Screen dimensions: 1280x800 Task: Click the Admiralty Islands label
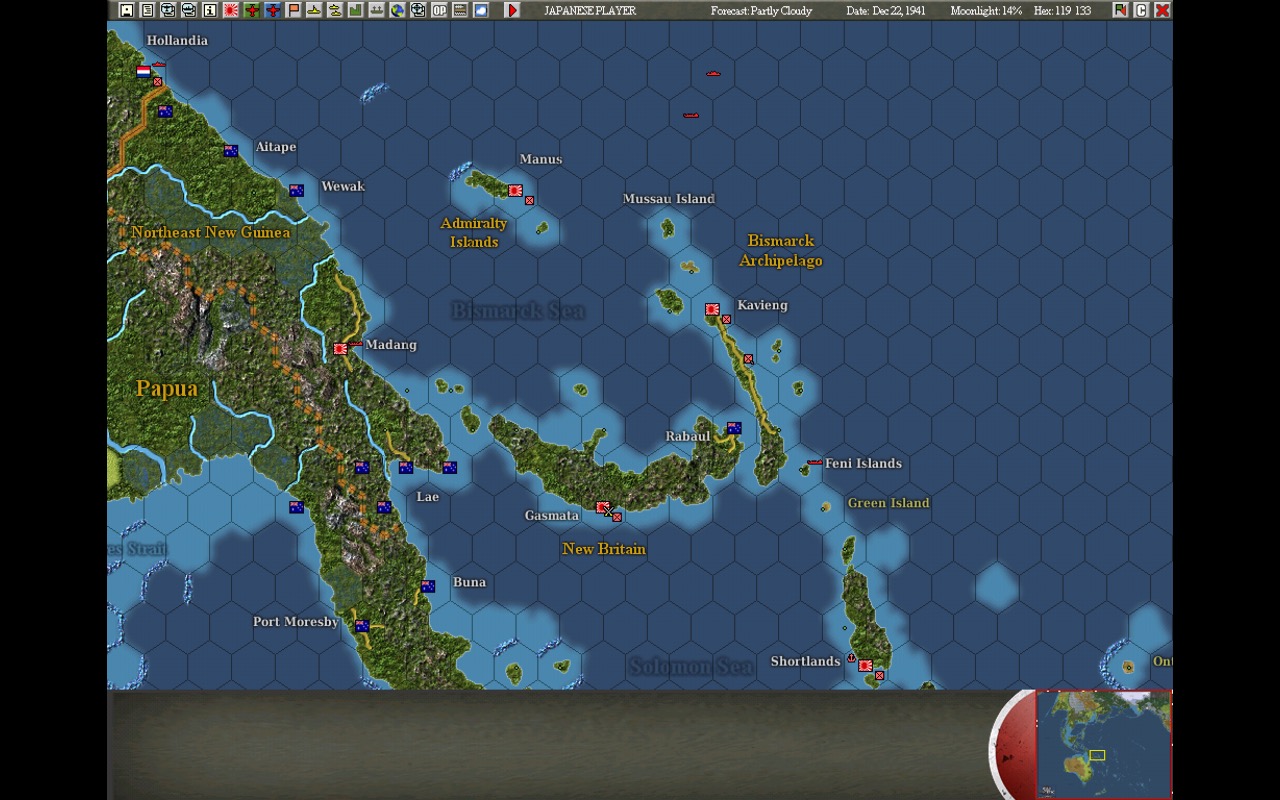[x=474, y=233]
